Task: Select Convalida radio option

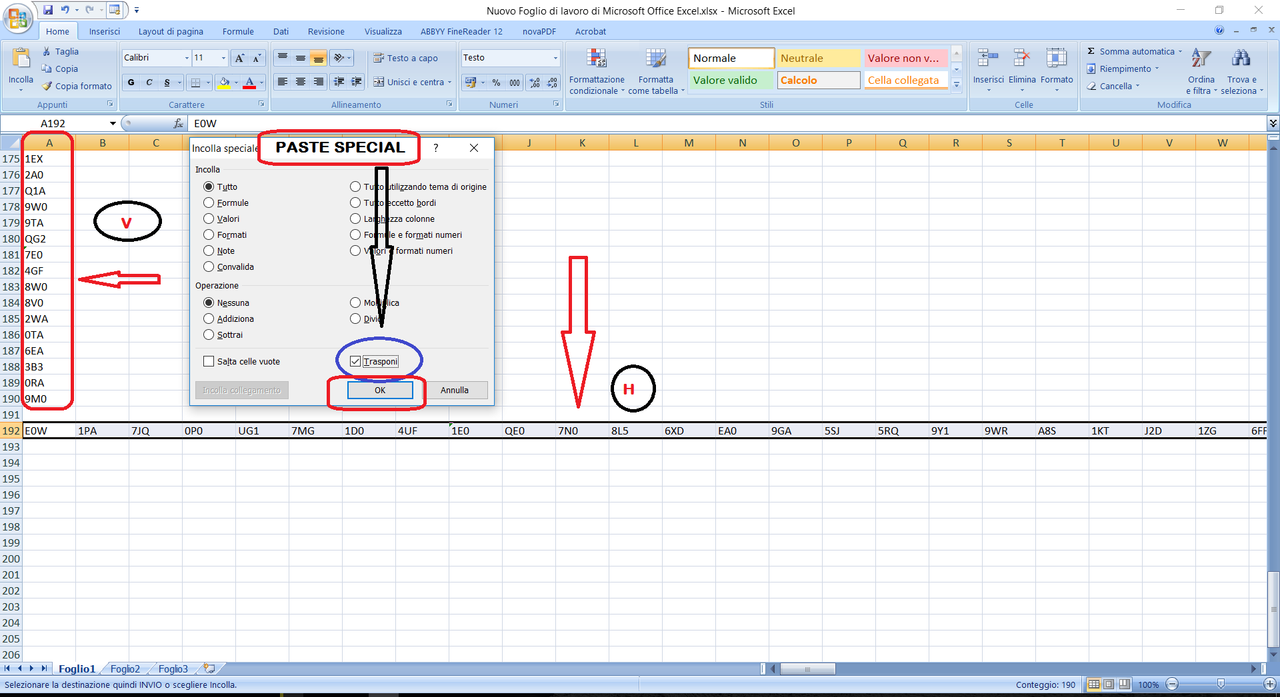Action: tap(209, 267)
